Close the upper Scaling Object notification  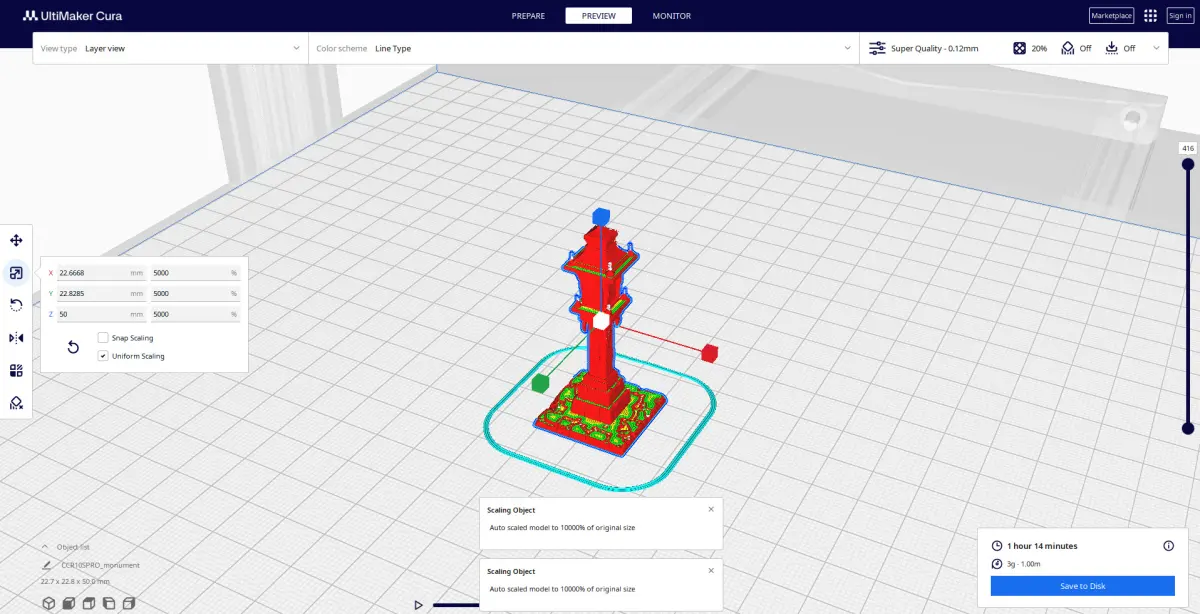pyautogui.click(x=711, y=509)
